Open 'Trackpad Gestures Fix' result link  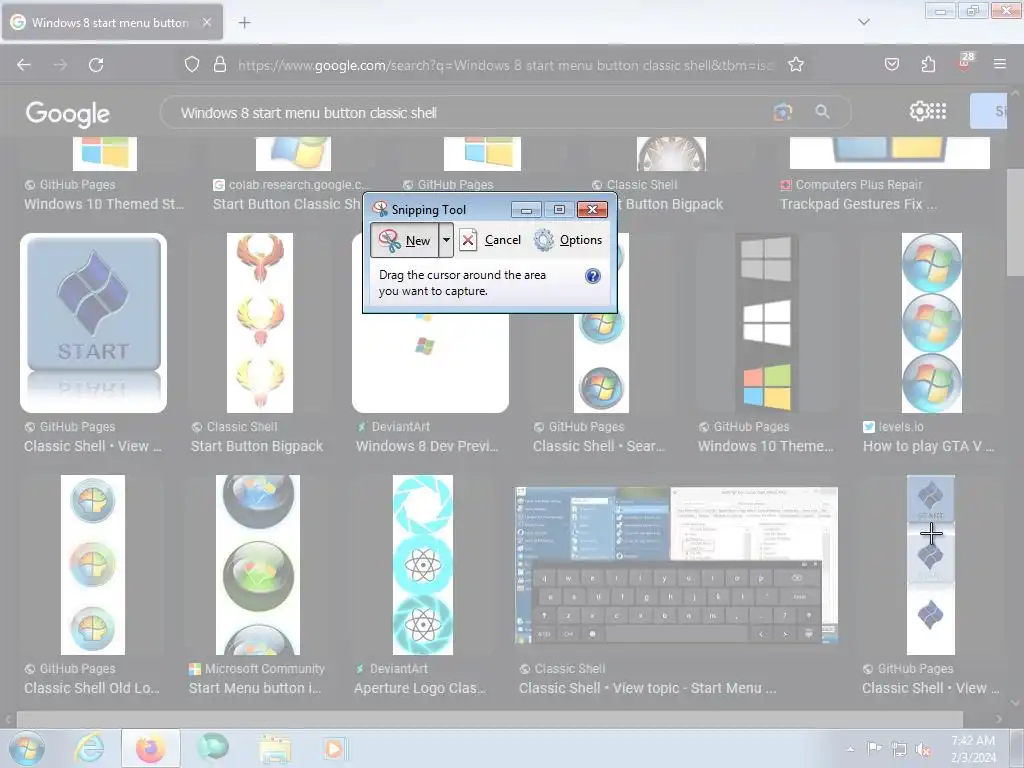(858, 204)
